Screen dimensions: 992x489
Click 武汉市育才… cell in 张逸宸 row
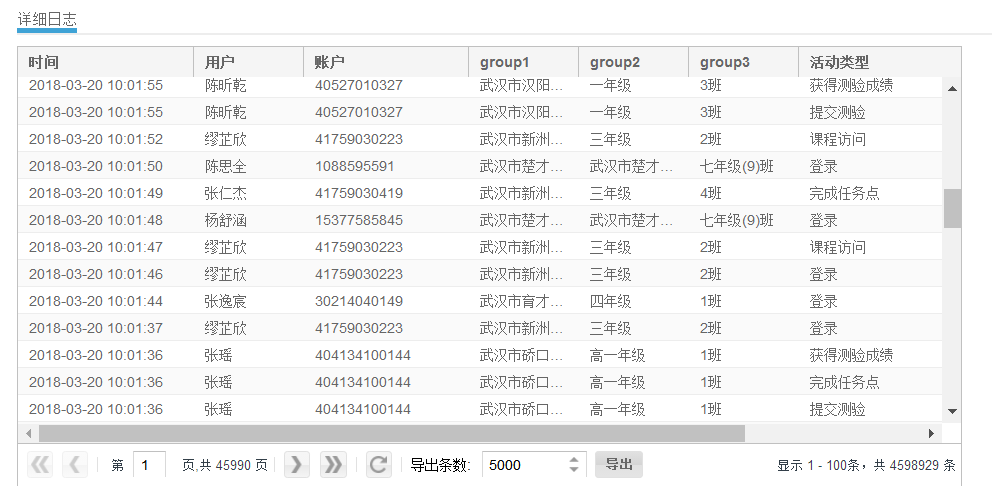(x=521, y=301)
